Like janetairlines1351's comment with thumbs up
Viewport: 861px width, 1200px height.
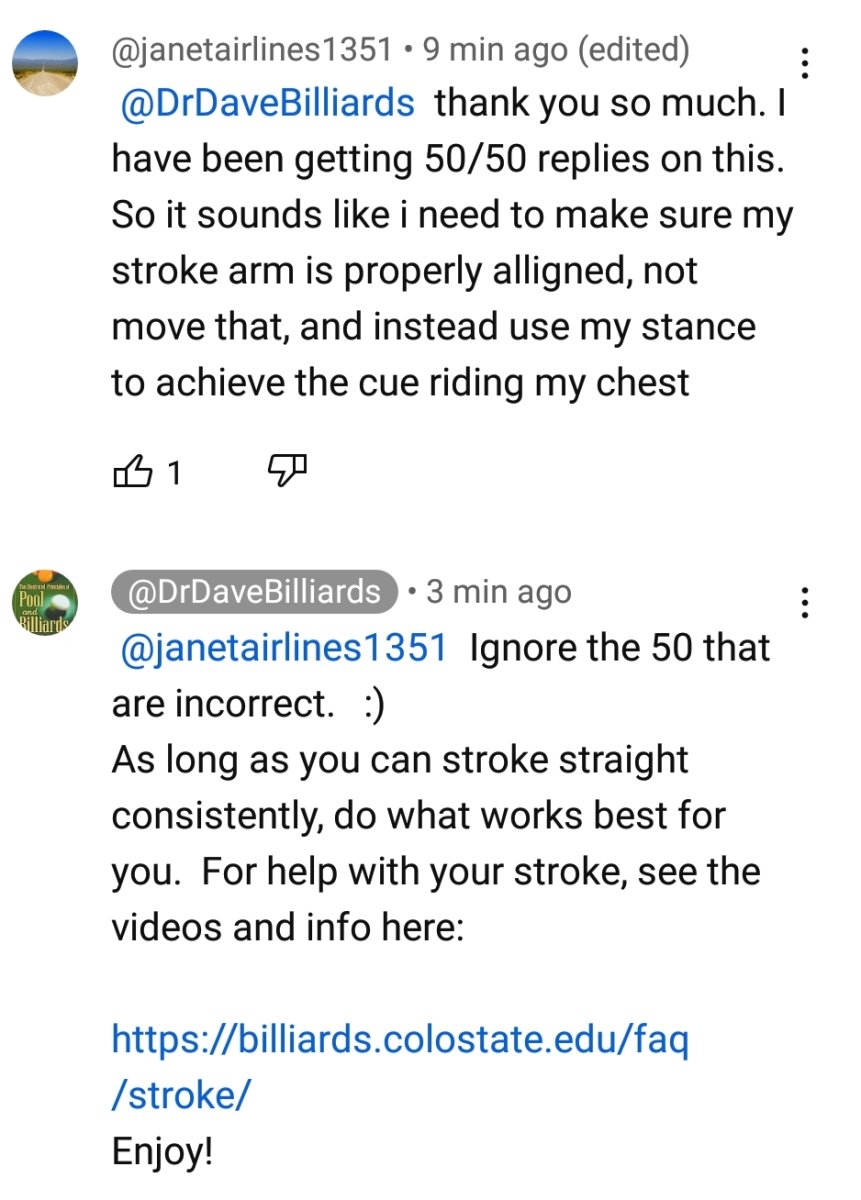tap(134, 471)
